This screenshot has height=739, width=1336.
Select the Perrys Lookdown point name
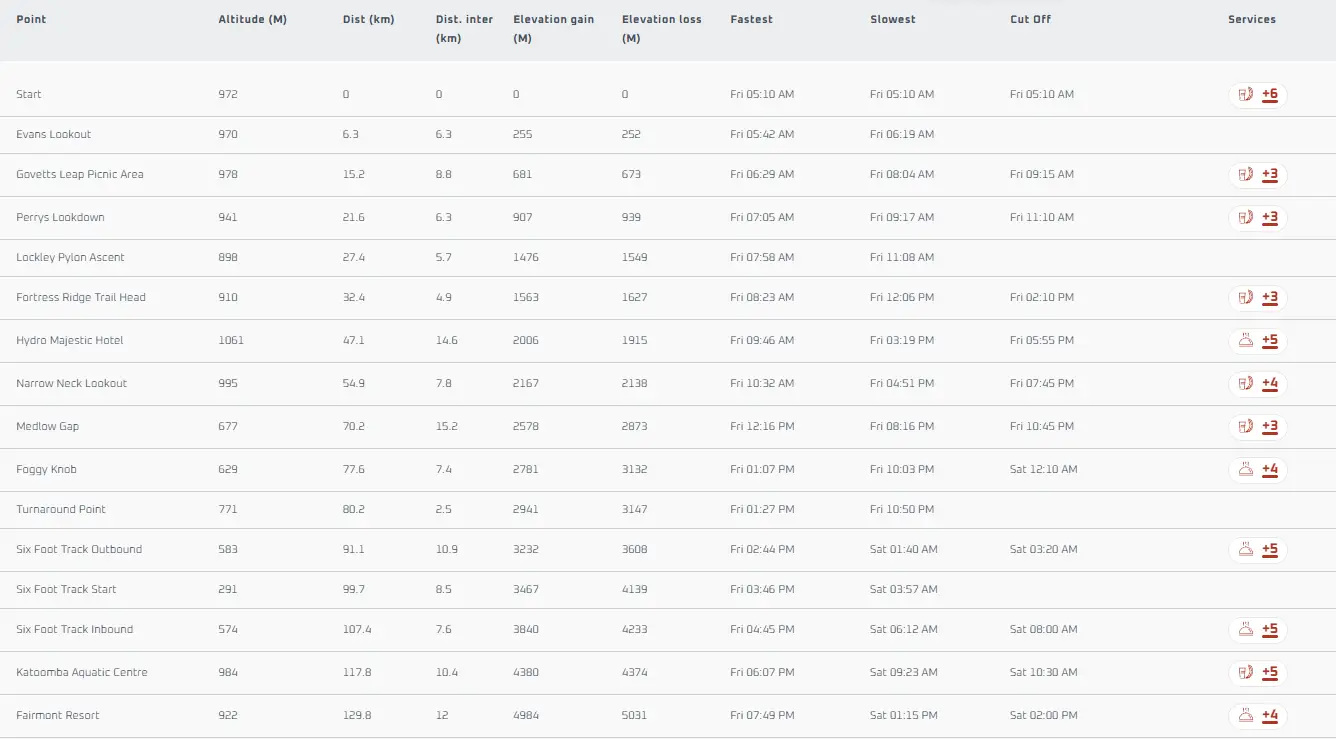pyautogui.click(x=60, y=217)
